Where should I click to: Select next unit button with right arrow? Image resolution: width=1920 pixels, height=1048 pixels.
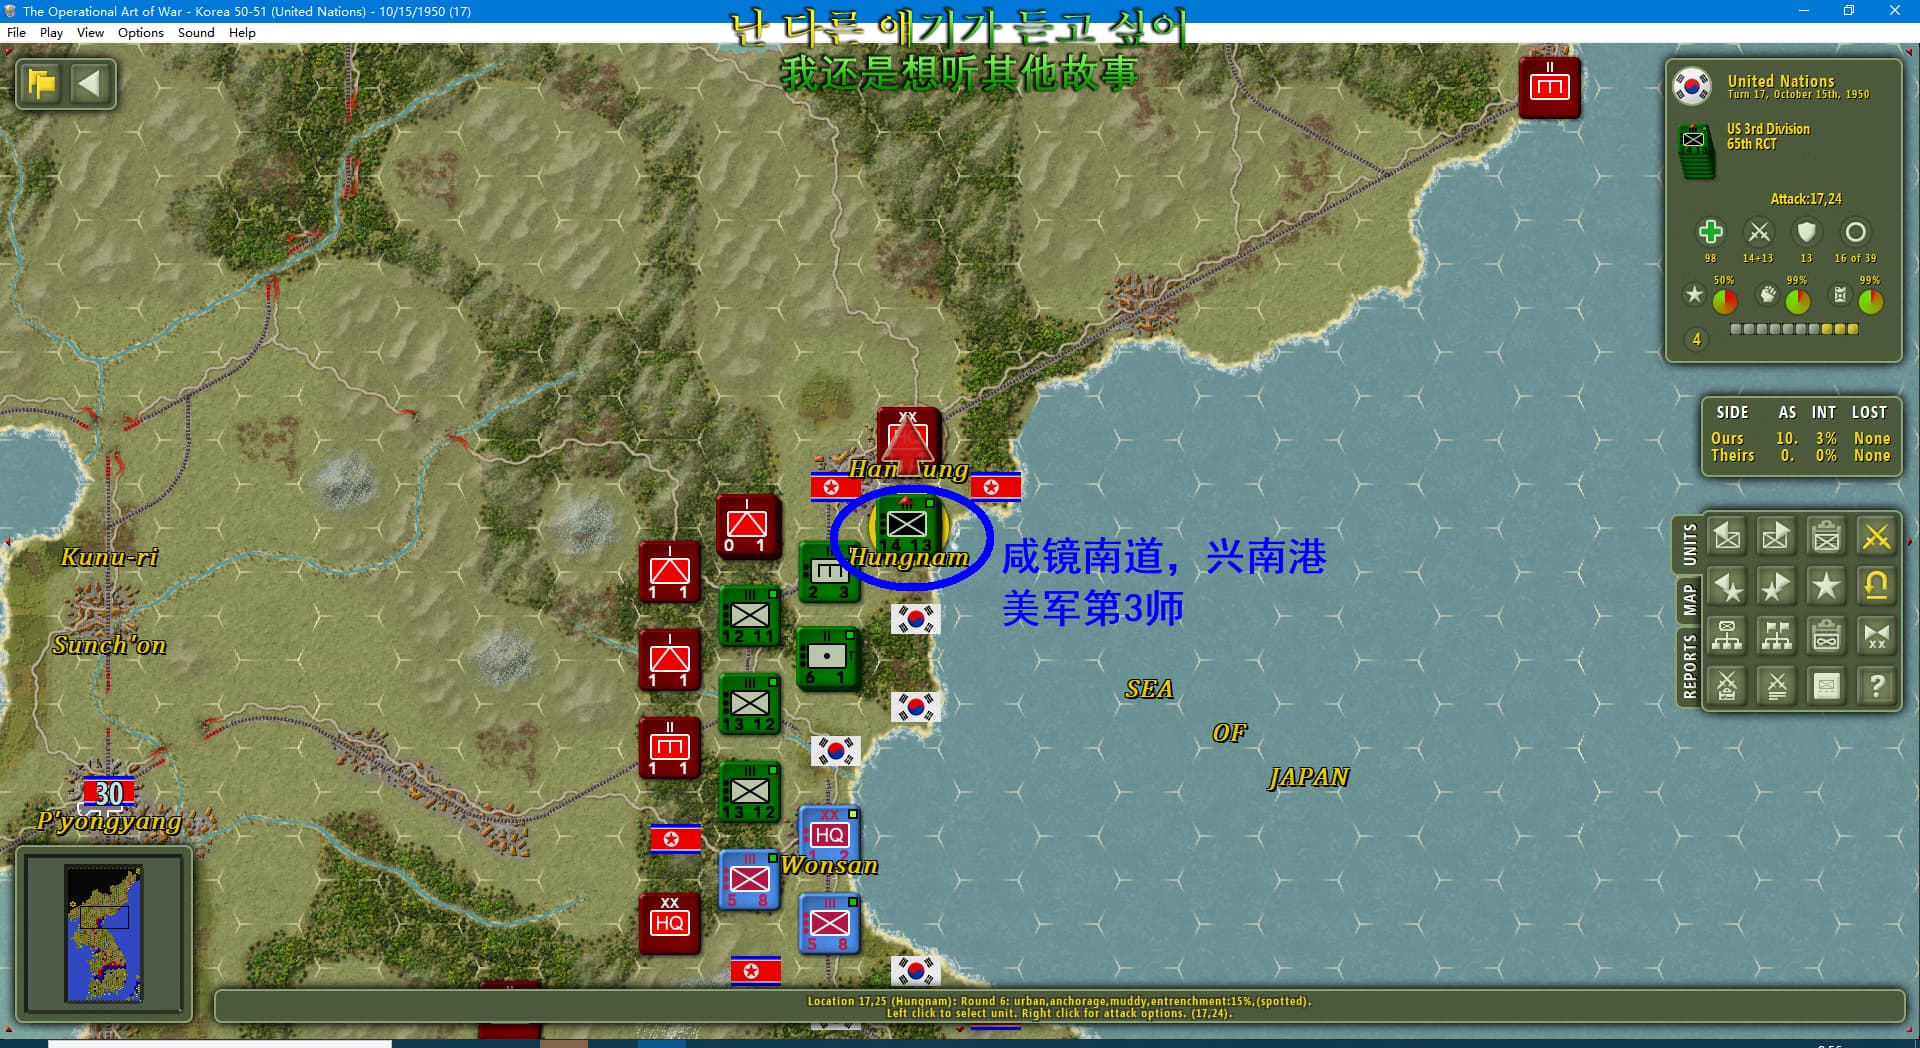[x=1777, y=536]
